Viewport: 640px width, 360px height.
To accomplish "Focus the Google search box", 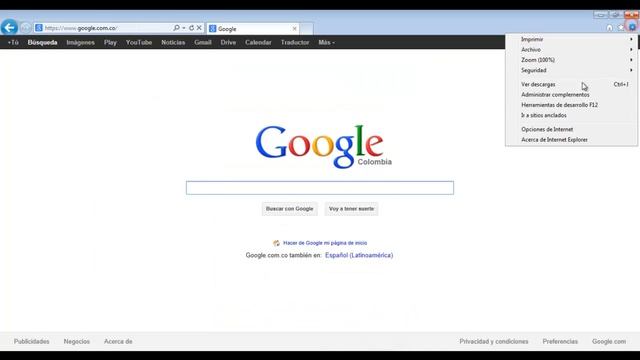I will pos(320,188).
